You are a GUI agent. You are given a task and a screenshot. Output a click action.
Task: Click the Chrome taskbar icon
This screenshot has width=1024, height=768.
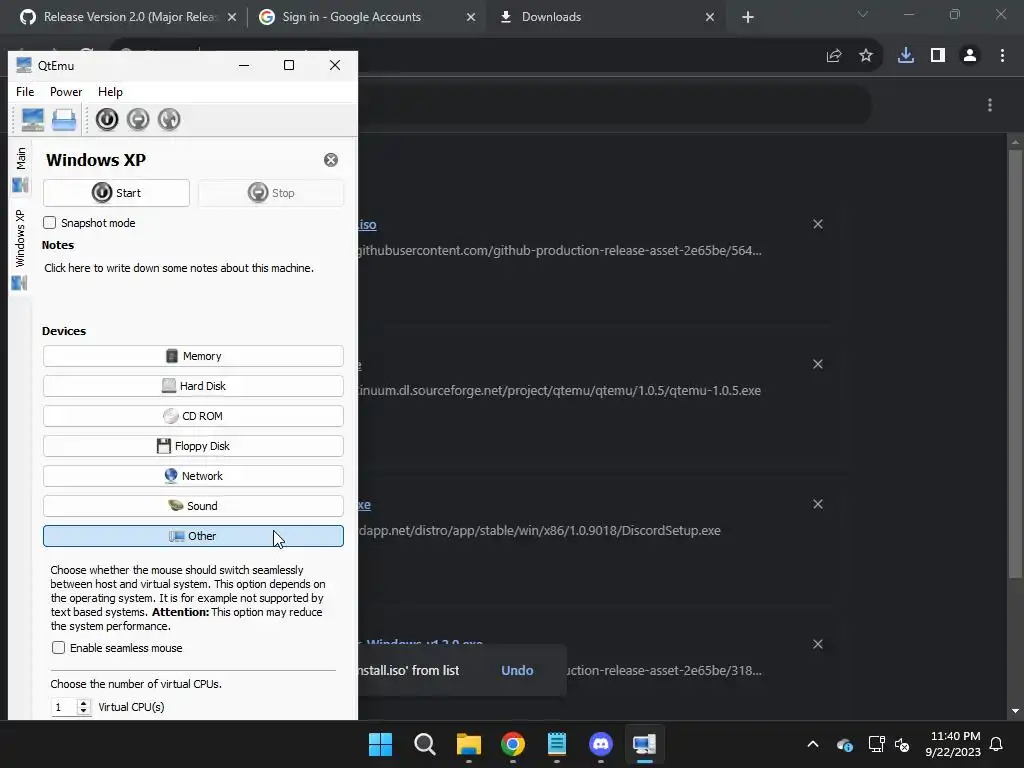click(513, 744)
